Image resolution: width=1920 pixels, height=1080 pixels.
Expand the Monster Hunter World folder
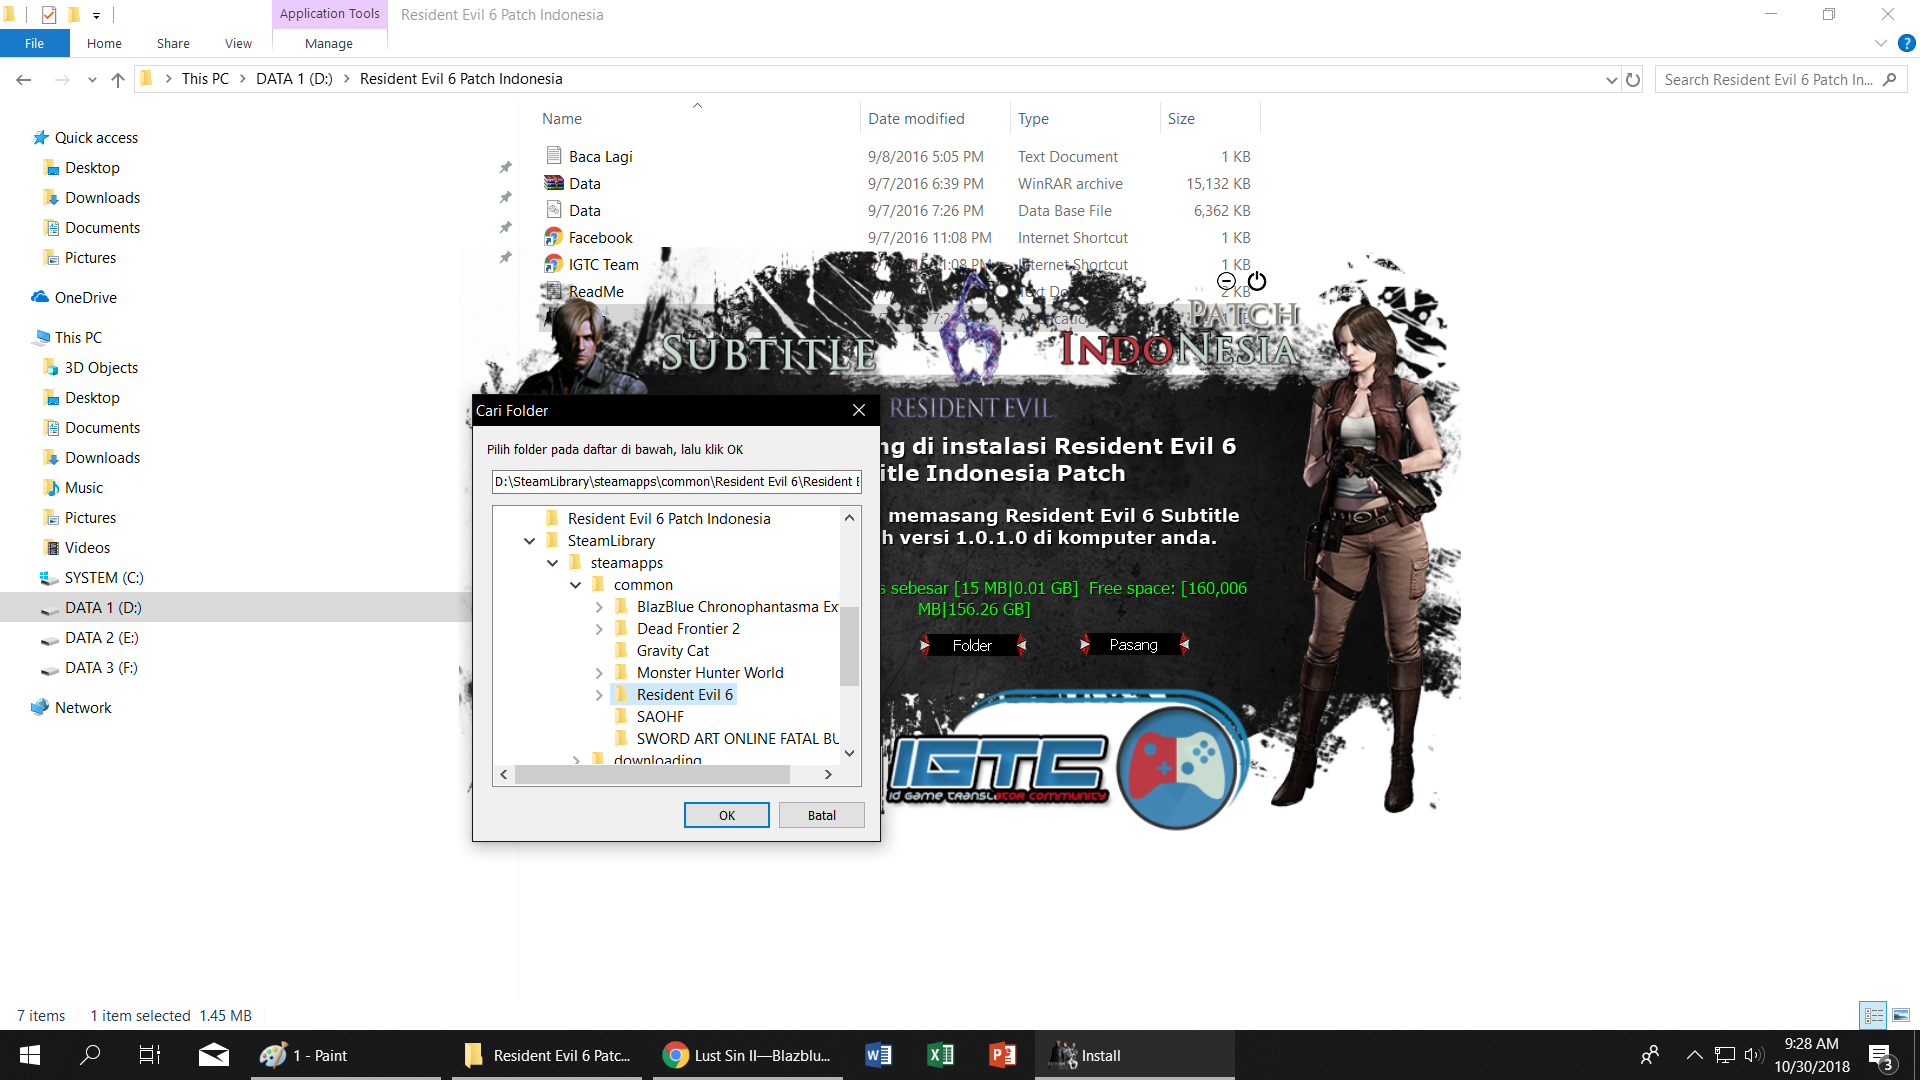(x=598, y=673)
